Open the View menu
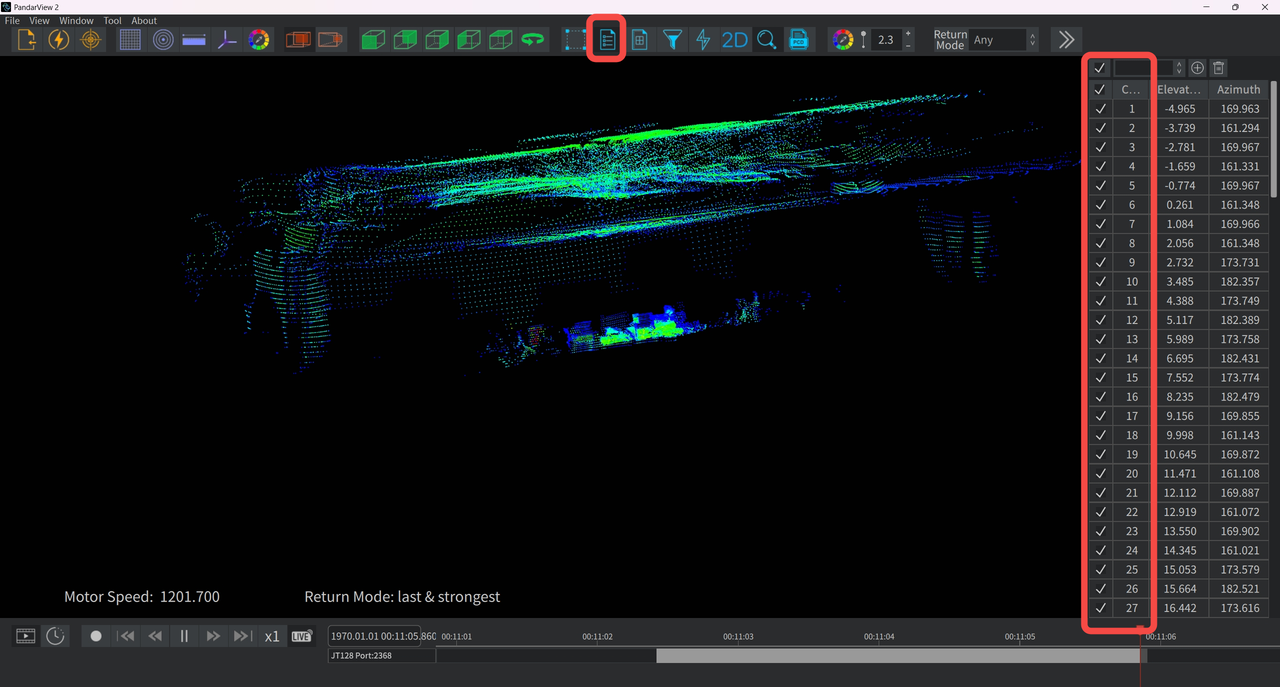This screenshot has width=1280, height=687. (x=39, y=20)
